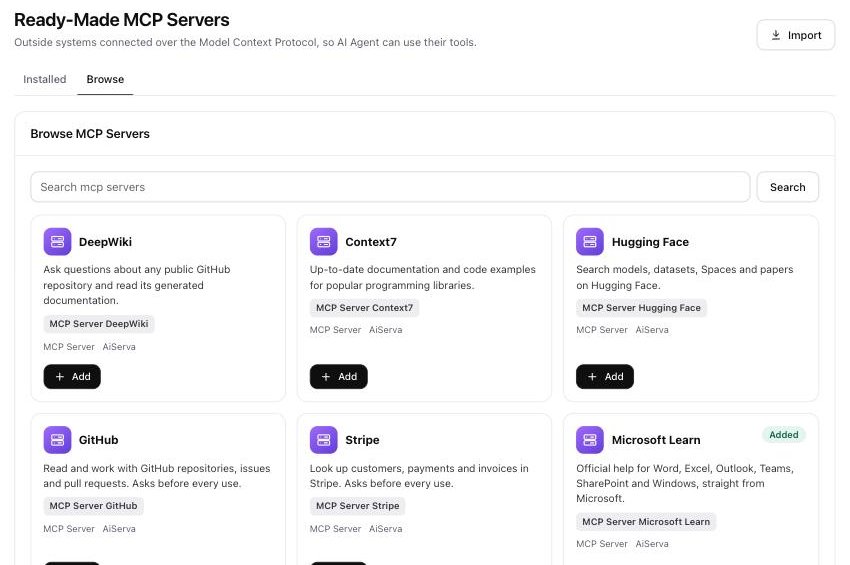Switch to the Installed tab
Screen dimensions: 850x565
point(44,79)
